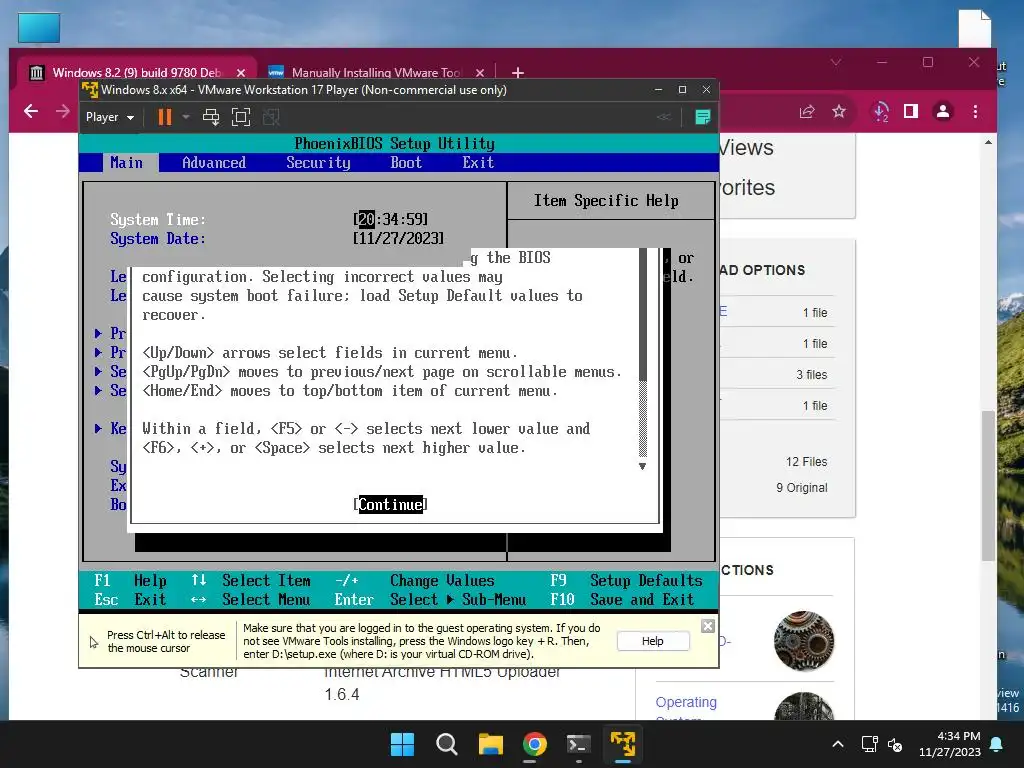The image size is (1024, 768).
Task: Open the Chrome tab search chevron
Action: tap(836, 62)
